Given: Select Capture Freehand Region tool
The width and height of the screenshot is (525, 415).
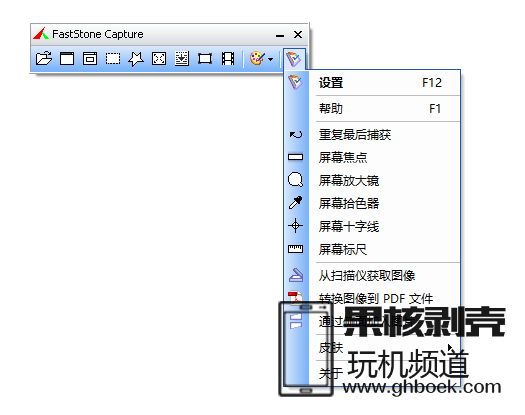Looking at the screenshot, I should 136,59.
